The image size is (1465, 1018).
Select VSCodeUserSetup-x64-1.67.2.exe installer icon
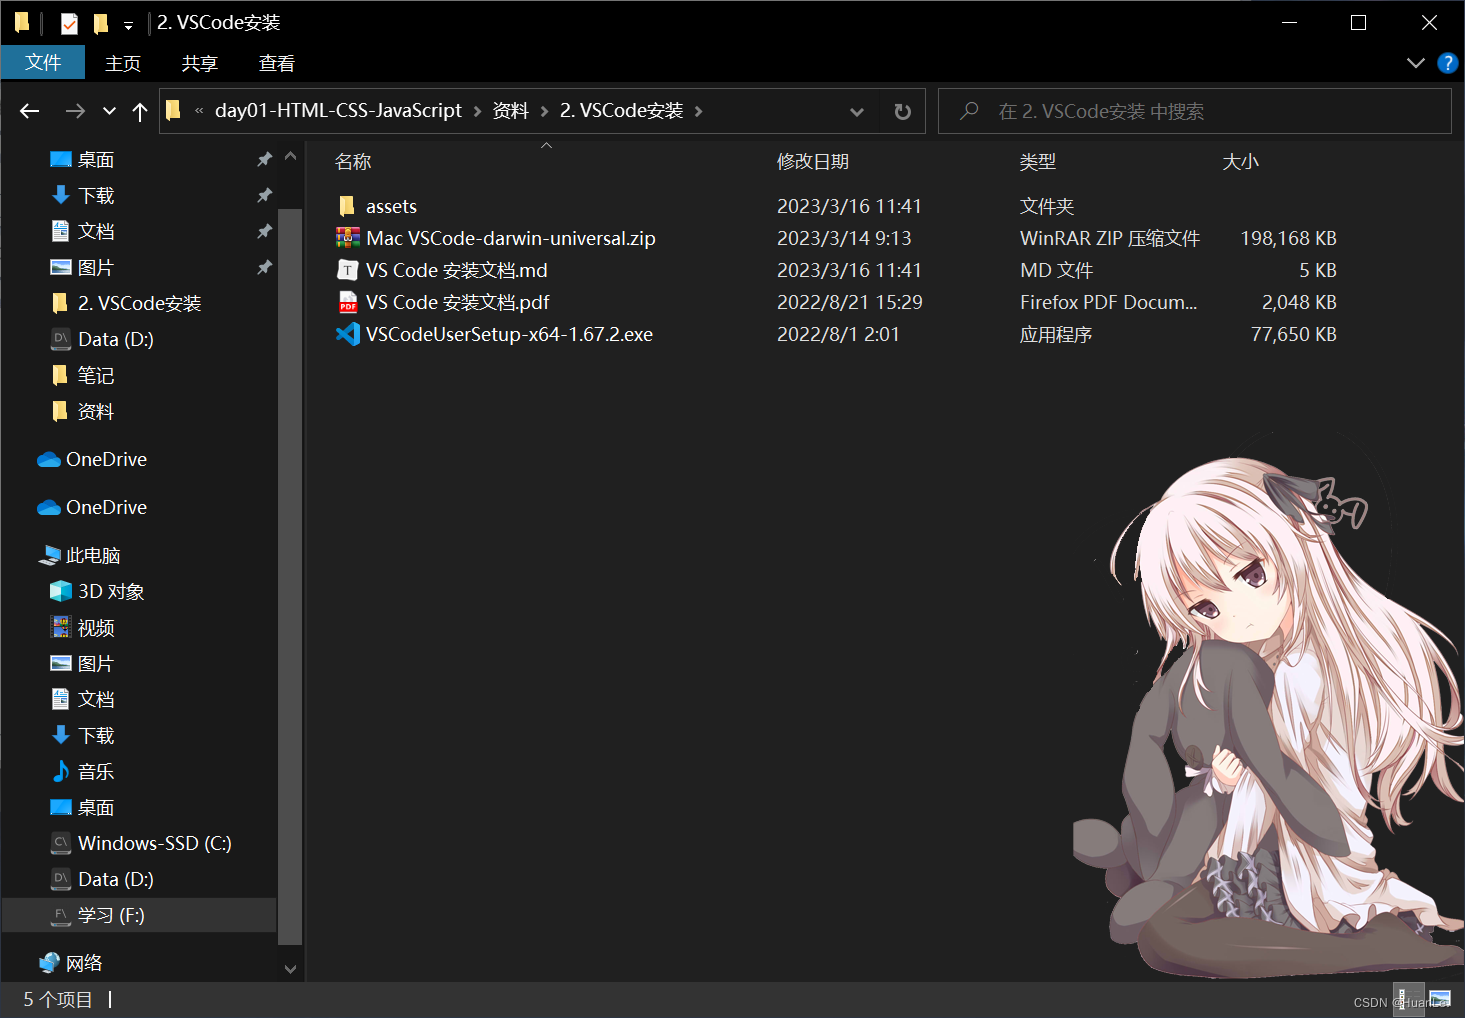(347, 334)
